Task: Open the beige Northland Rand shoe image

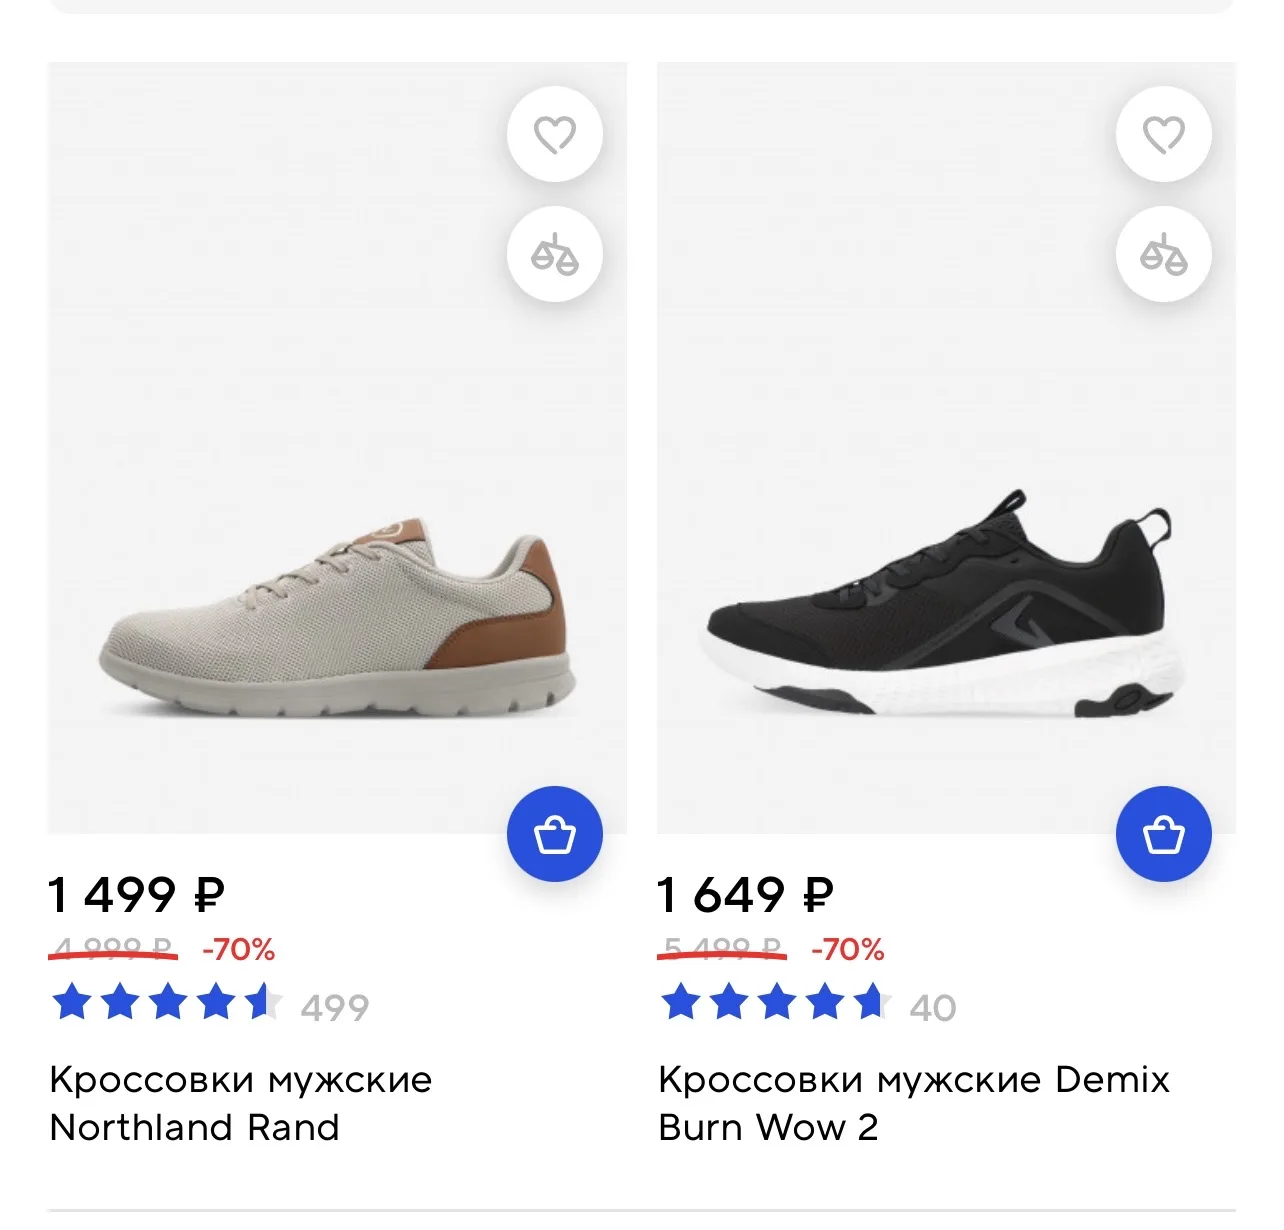Action: click(x=337, y=448)
